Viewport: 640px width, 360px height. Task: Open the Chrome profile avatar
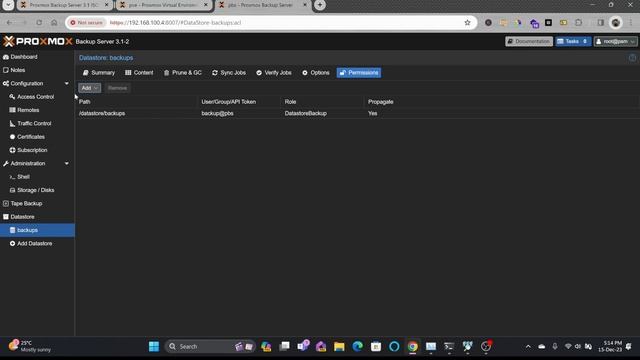pos(616,22)
